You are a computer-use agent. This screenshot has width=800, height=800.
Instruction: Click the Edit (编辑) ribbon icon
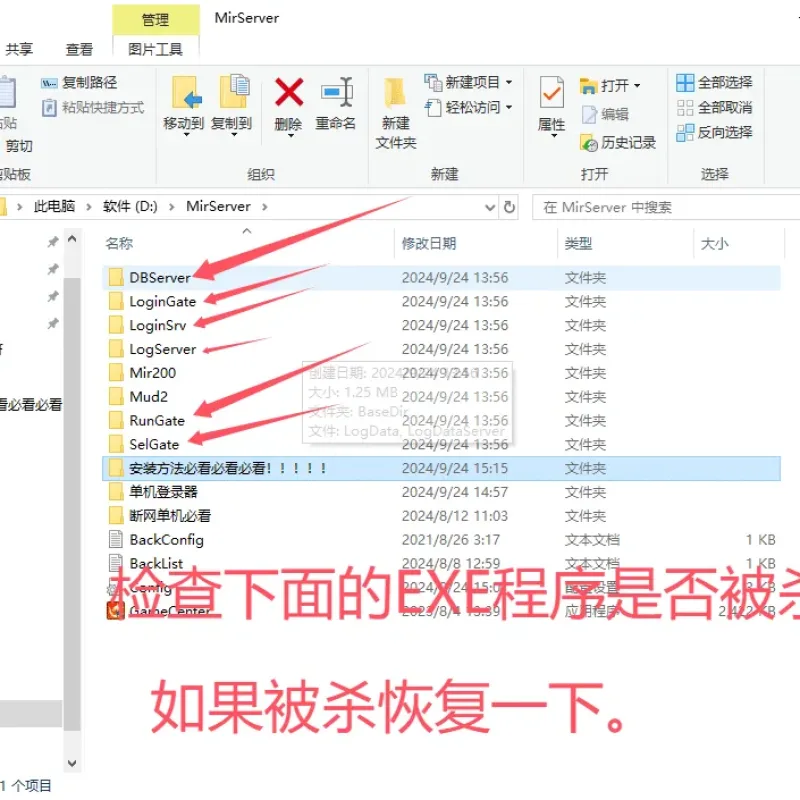(x=589, y=114)
